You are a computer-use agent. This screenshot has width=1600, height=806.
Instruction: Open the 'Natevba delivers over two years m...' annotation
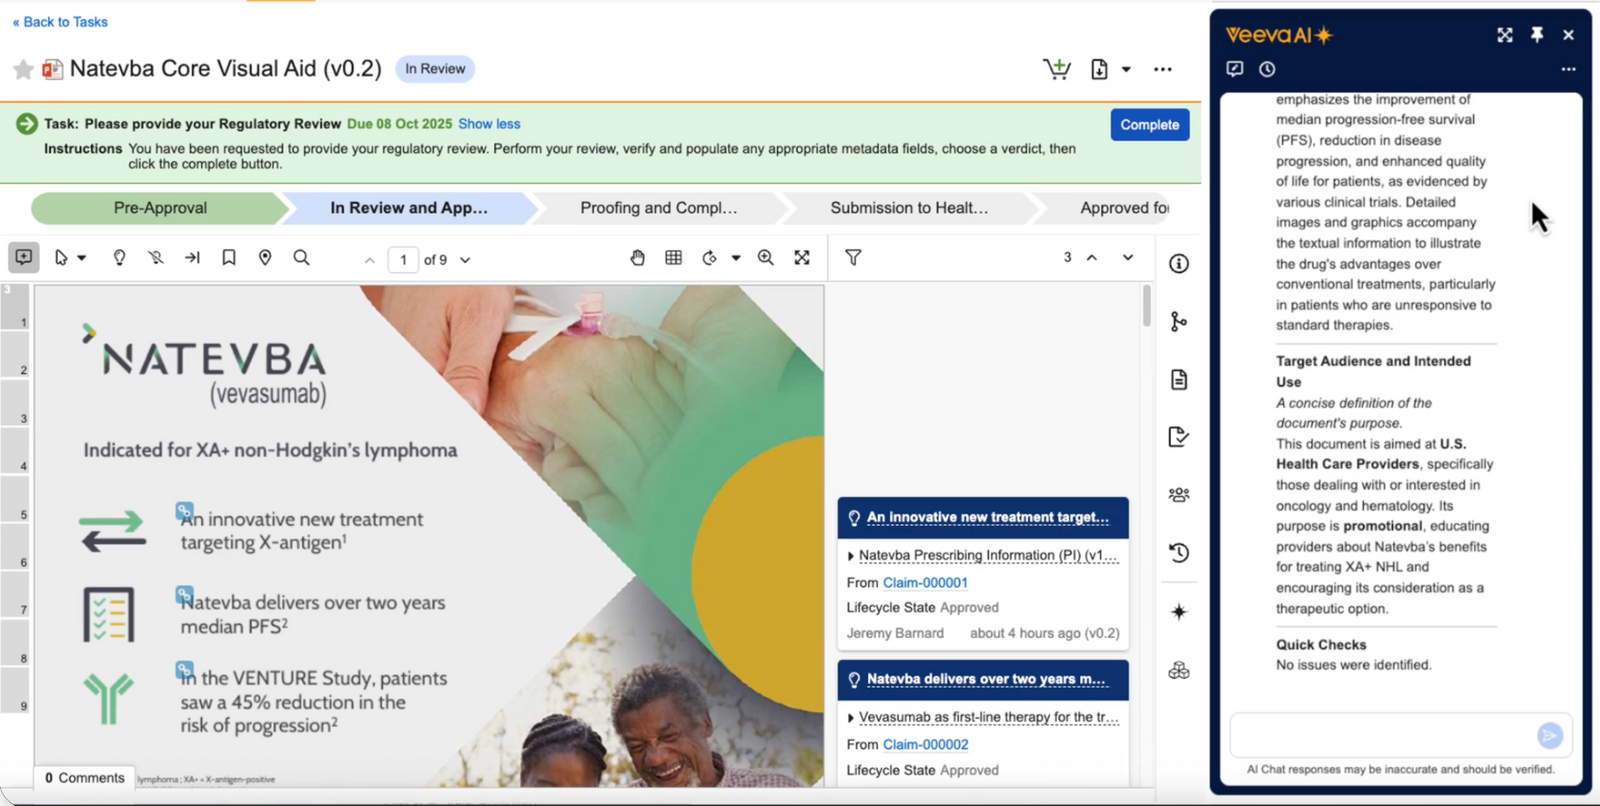(x=986, y=680)
